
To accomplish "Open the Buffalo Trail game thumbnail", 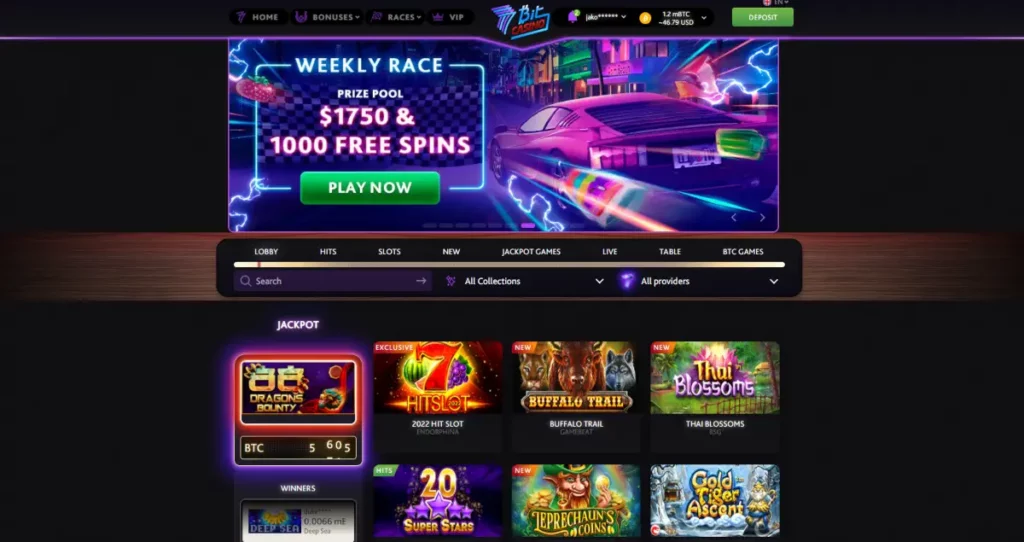I will click(575, 377).
